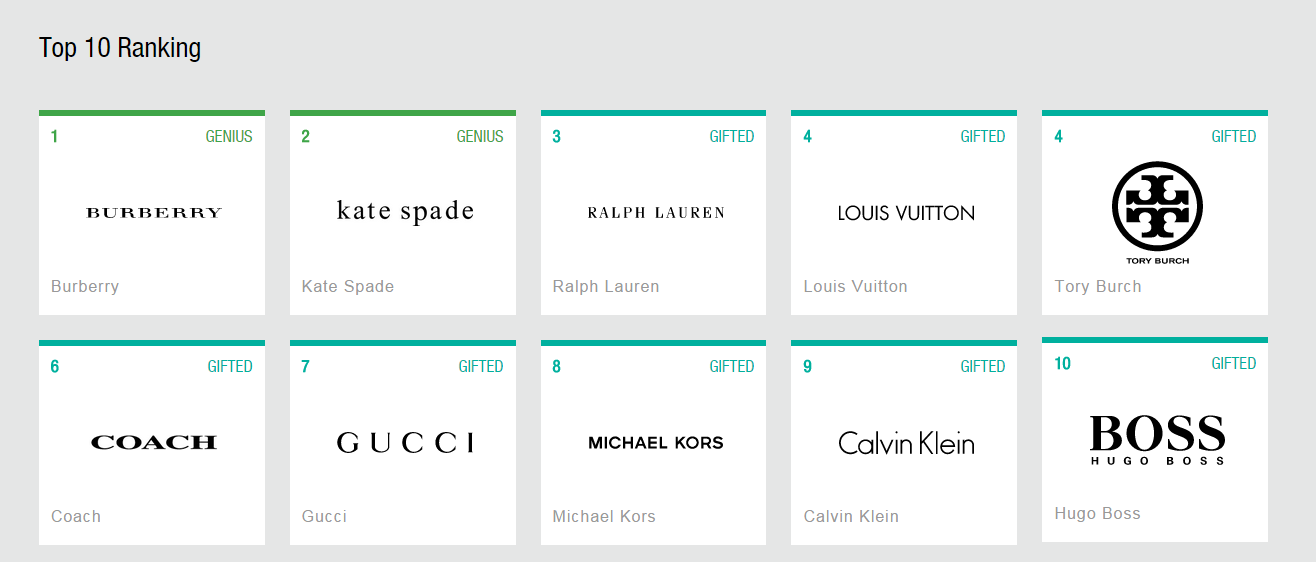Click rank number 7 on Gucci card

point(305,366)
